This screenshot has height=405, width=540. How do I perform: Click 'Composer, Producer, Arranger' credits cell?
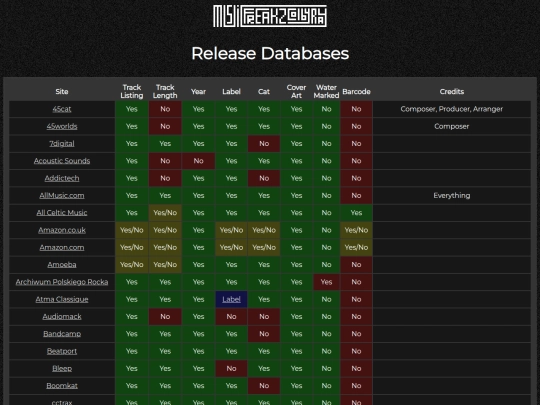pyautogui.click(x=452, y=109)
